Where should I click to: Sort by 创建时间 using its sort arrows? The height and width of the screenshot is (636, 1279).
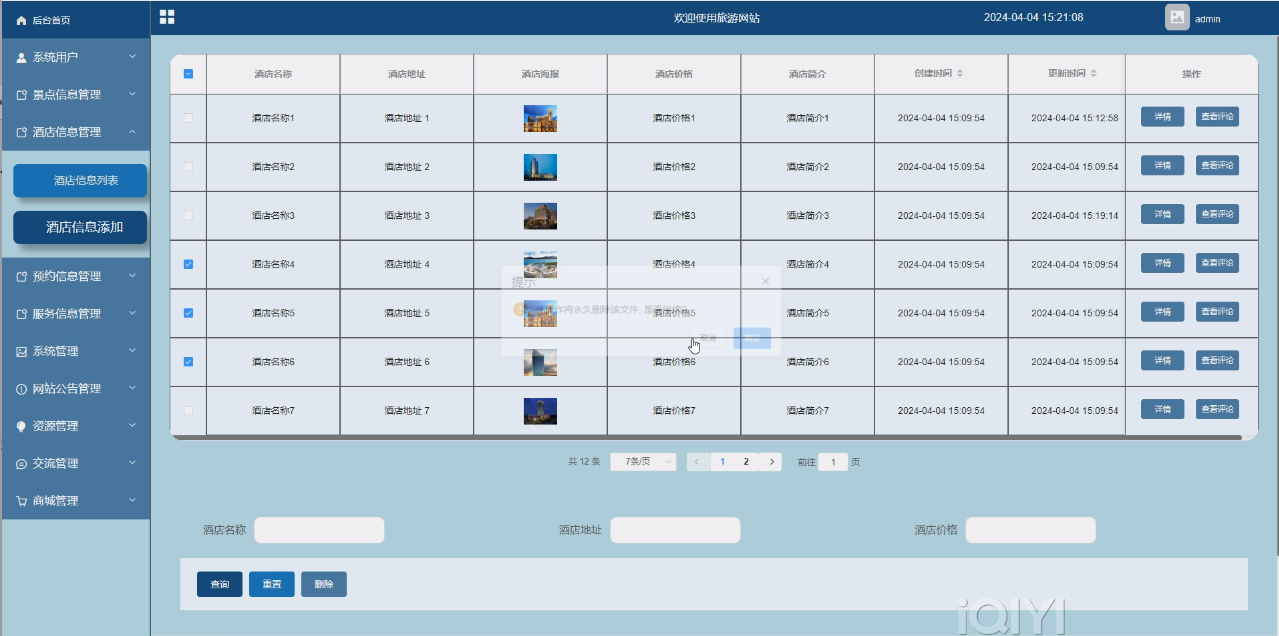click(960, 74)
